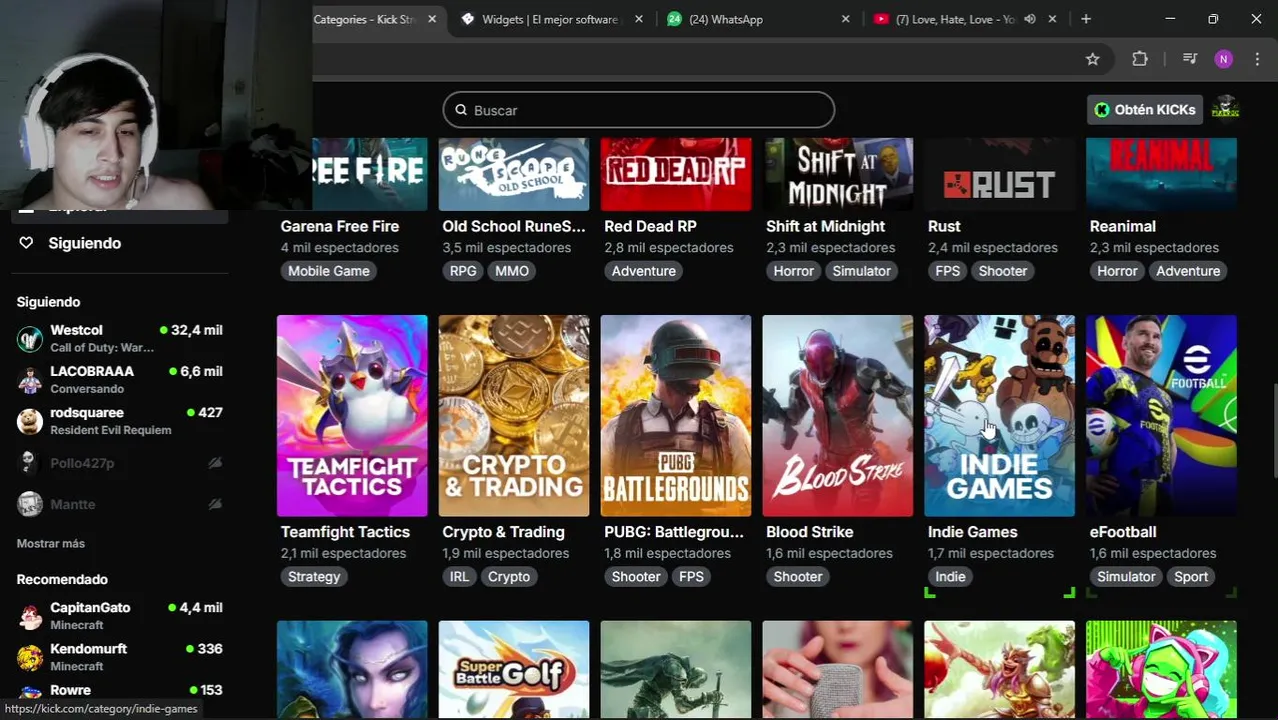Open the Super Battle Golf thumbnail
Viewport: 1278px width, 720px height.
point(514,670)
